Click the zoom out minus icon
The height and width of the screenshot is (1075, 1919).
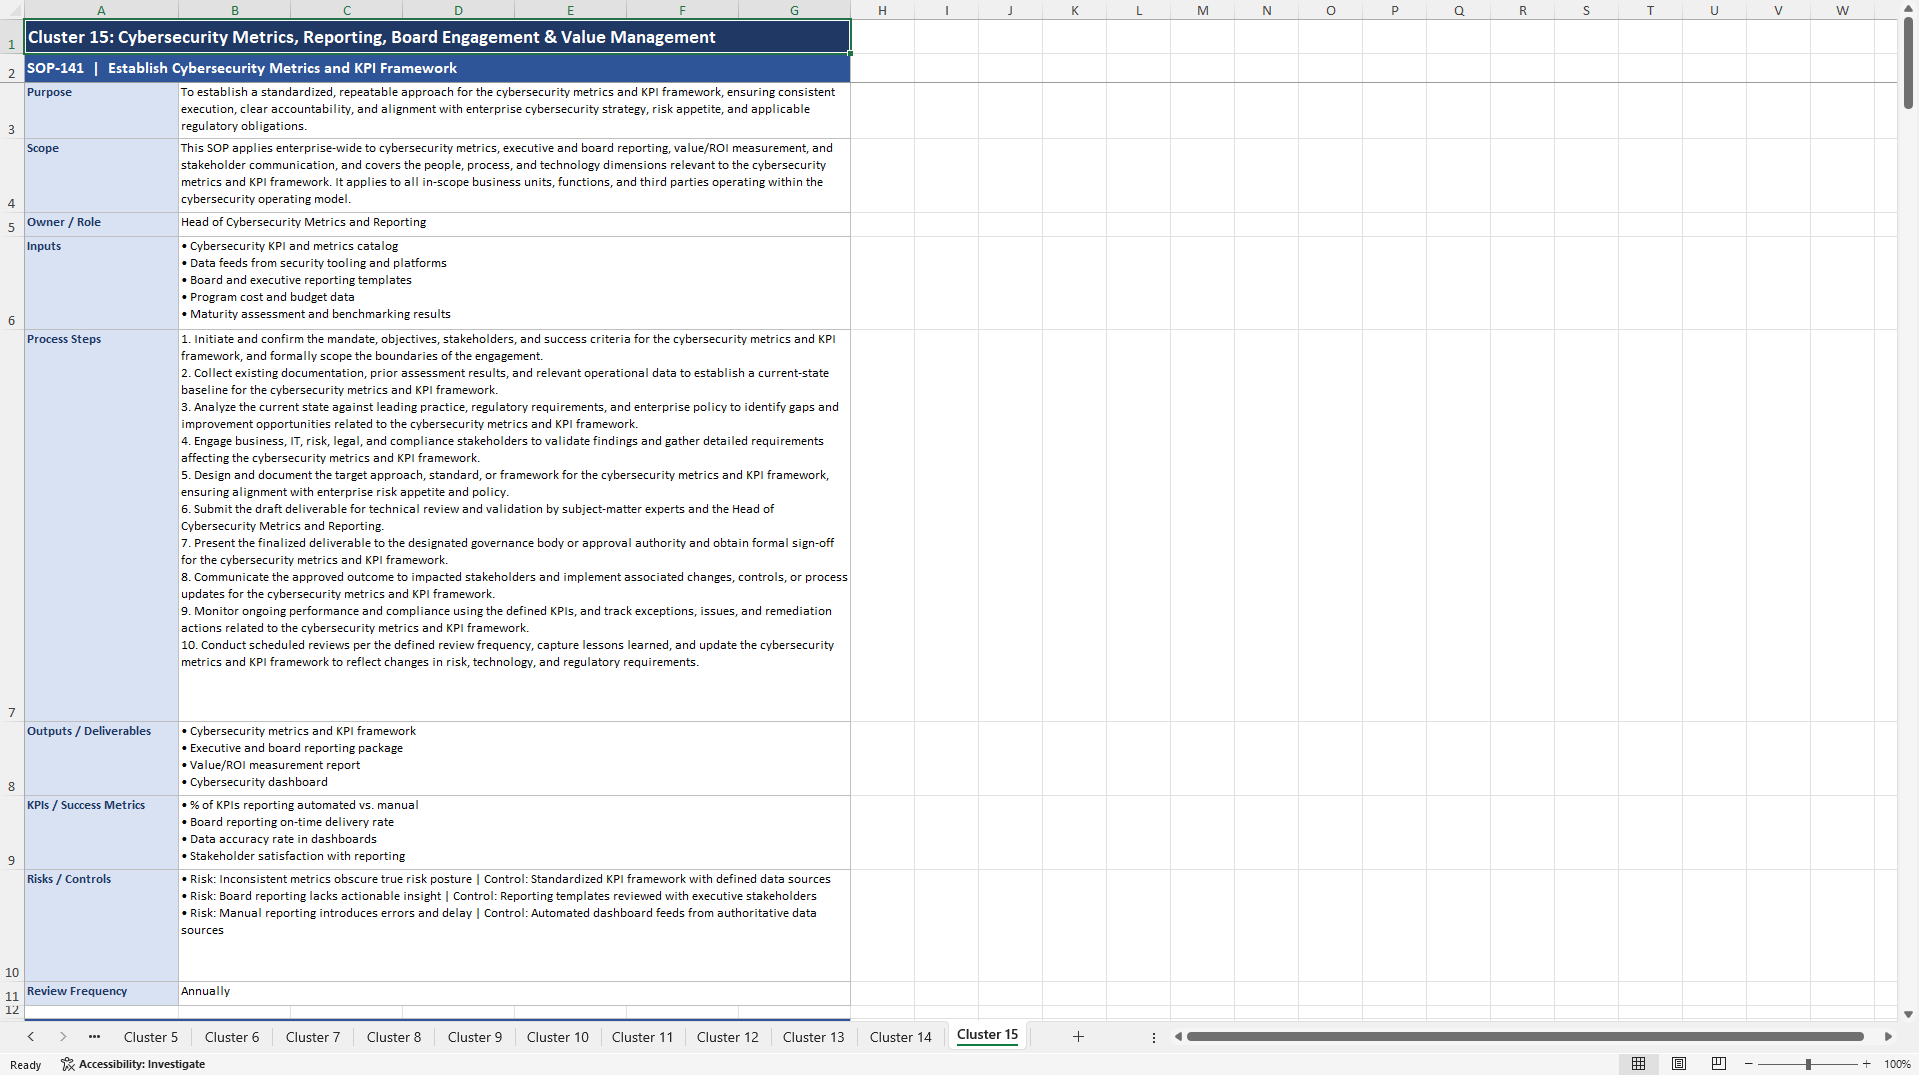(1749, 1064)
